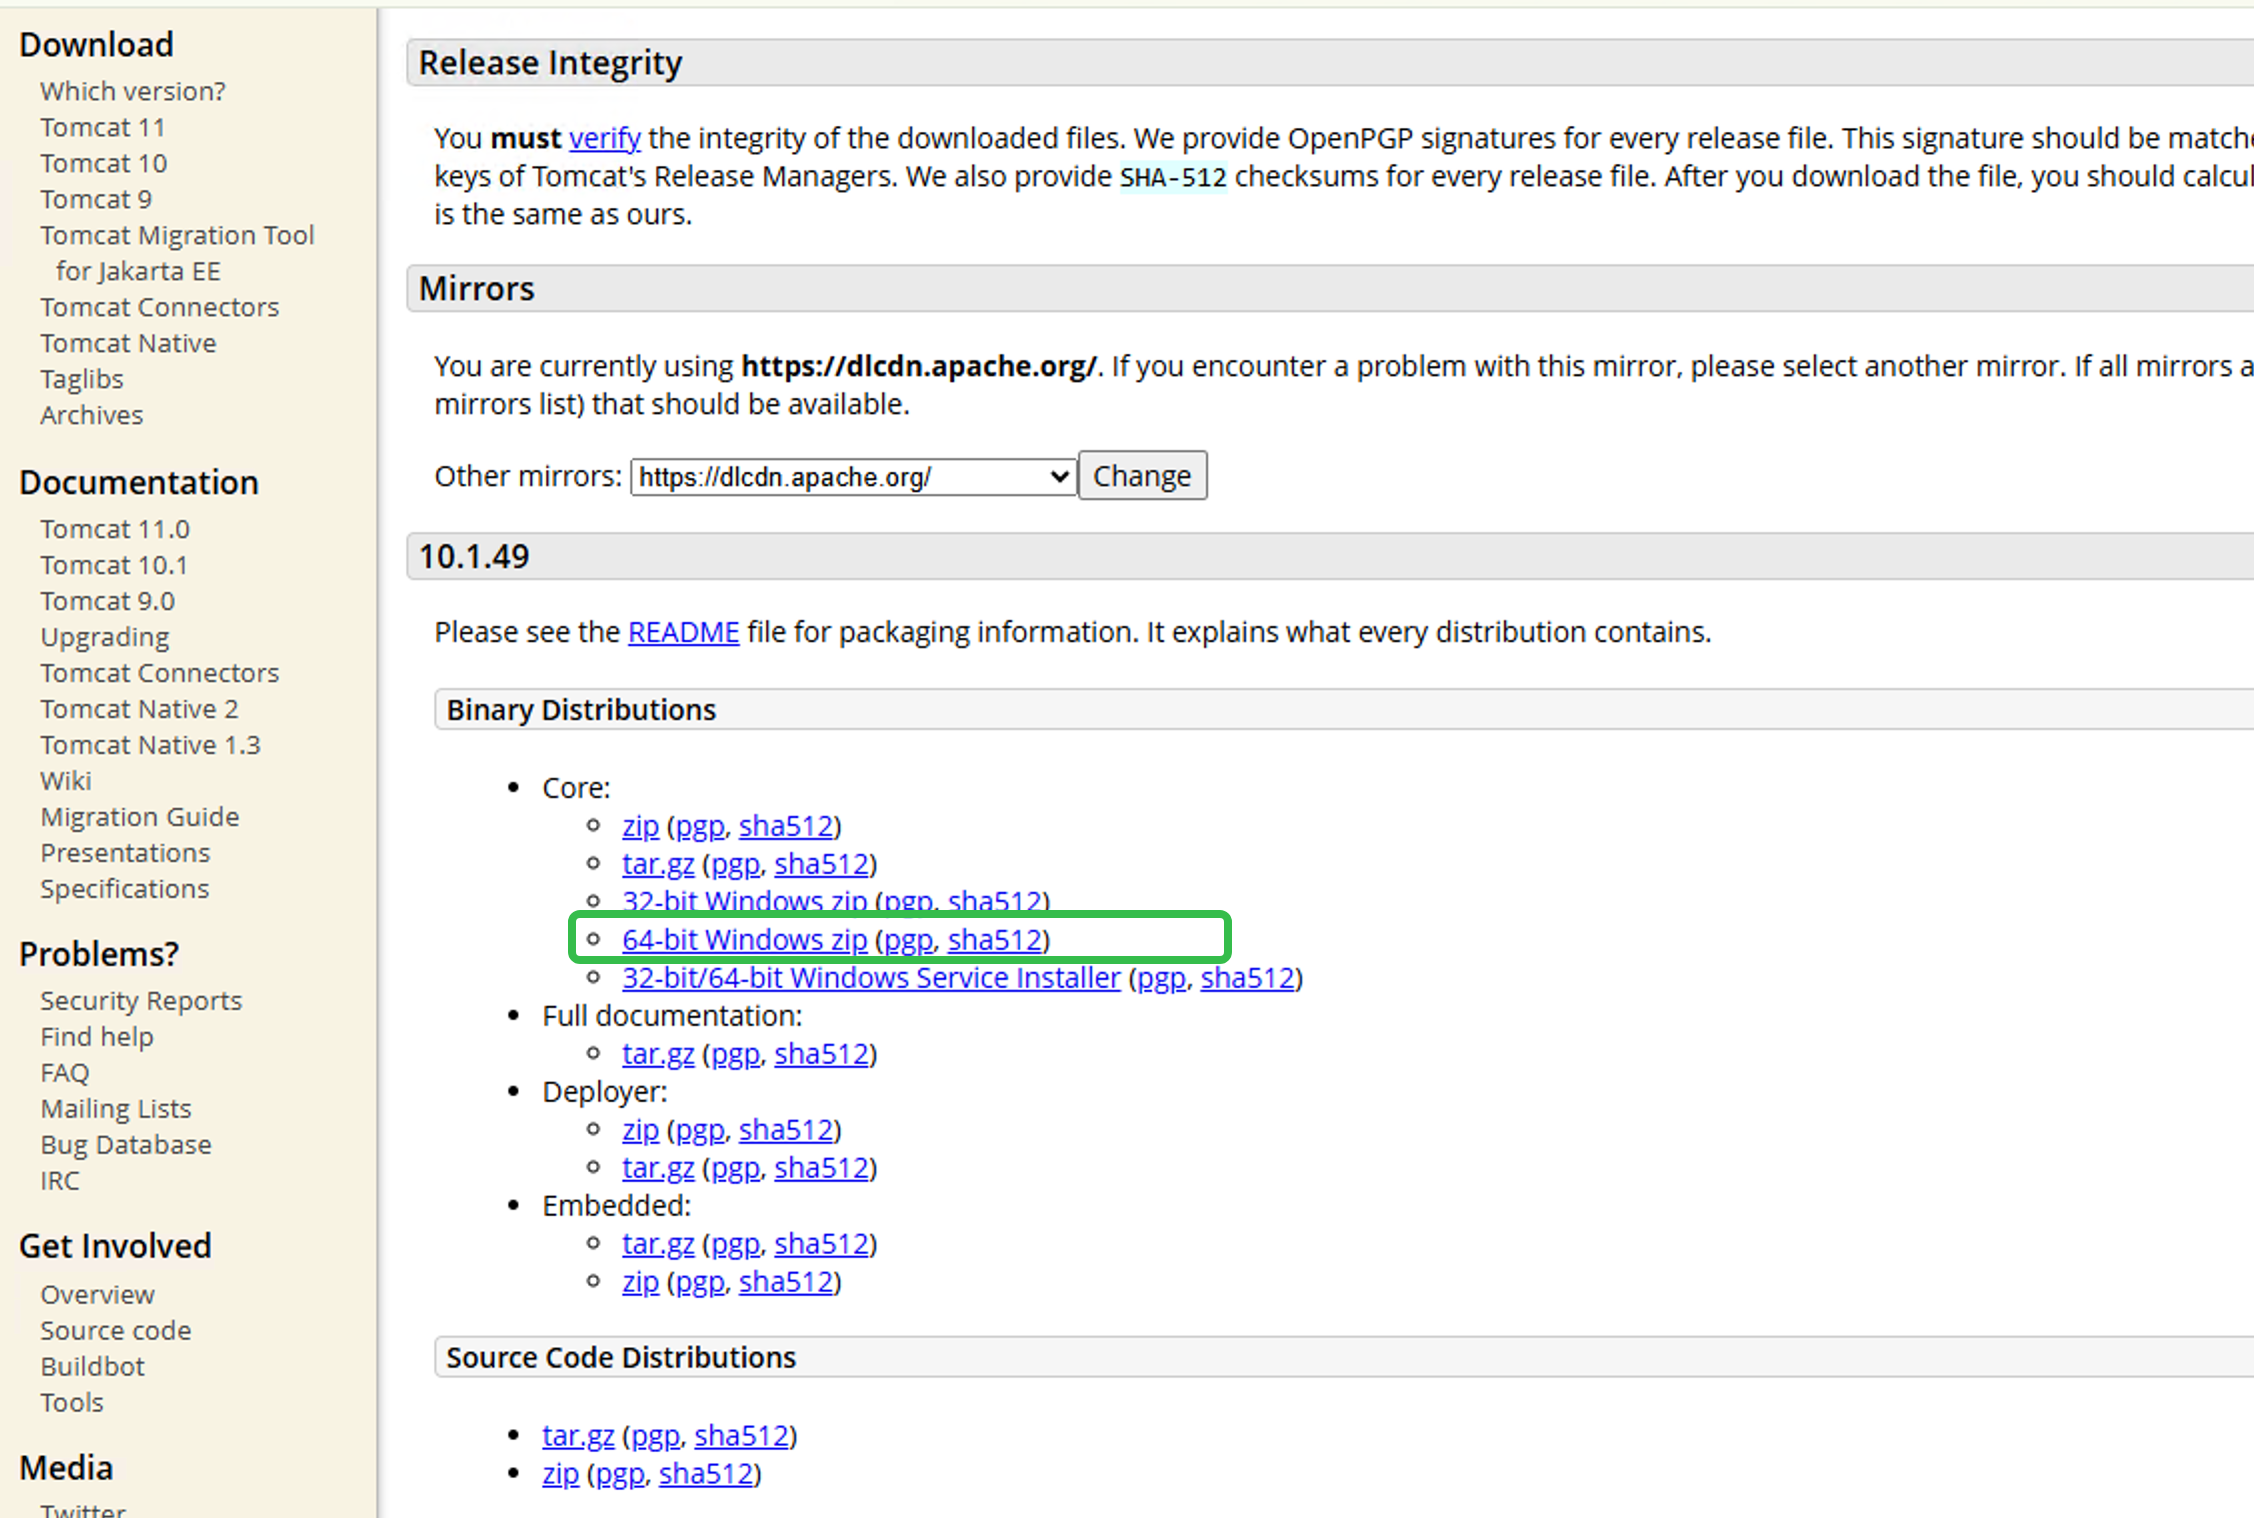Open sha512 checksum for 64-bit Windows zip
Image resolution: width=2254 pixels, height=1518 pixels.
click(995, 940)
